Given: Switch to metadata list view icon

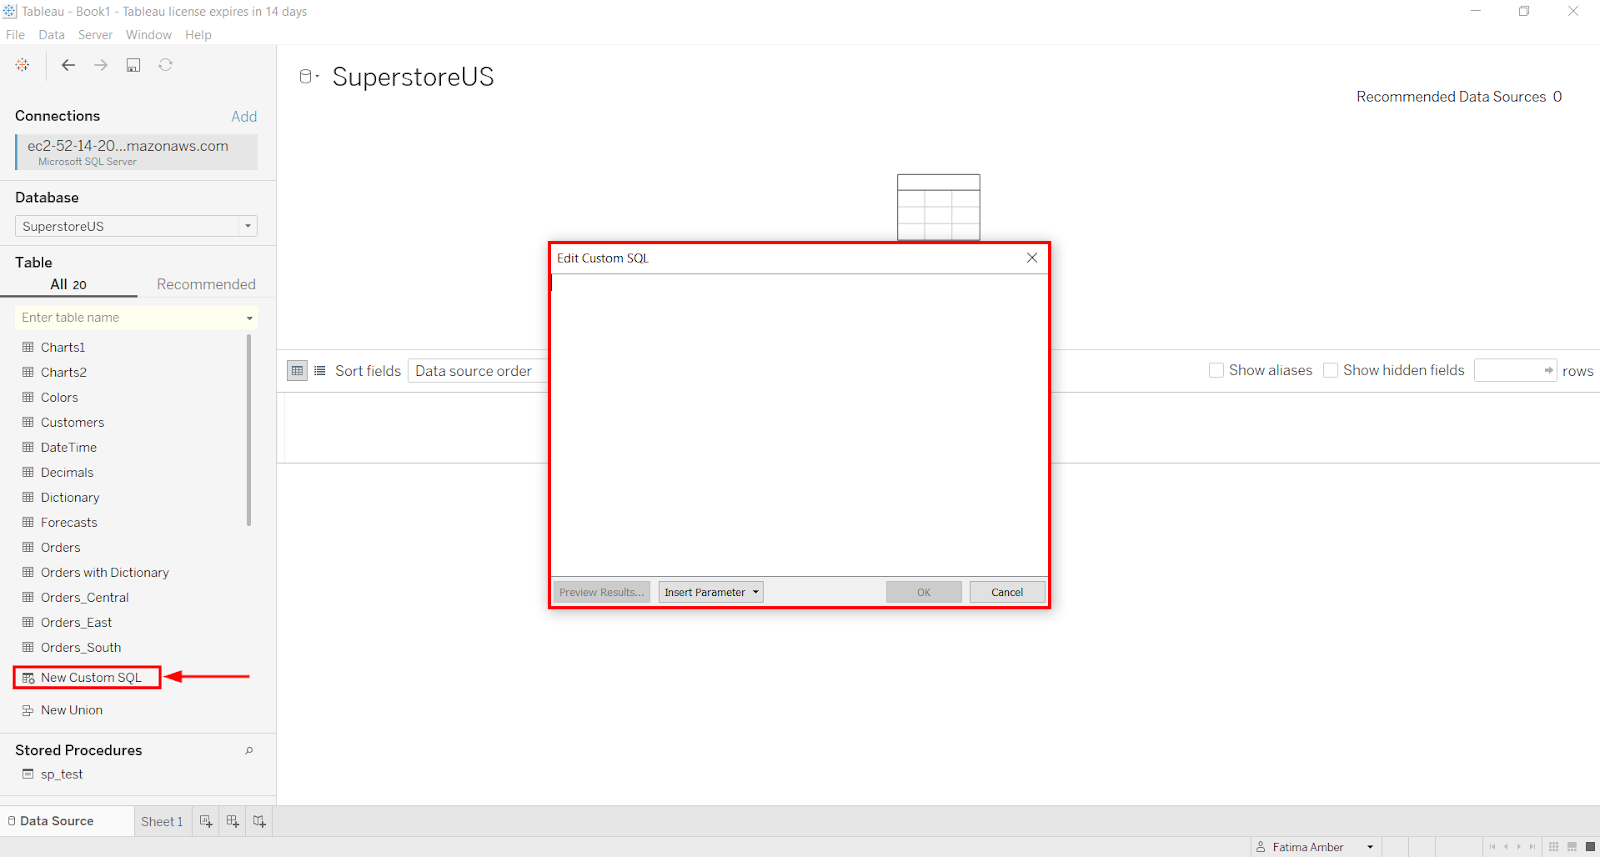Looking at the screenshot, I should coord(320,370).
